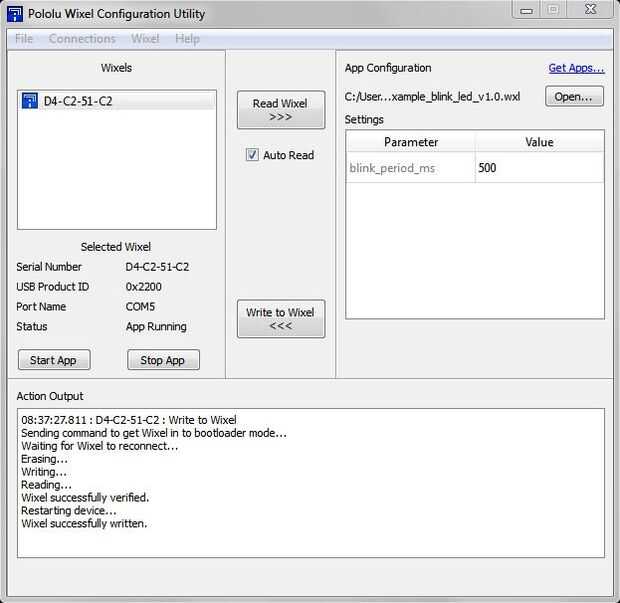Click the 'Writing...' log line
Screen dimensions: 620x603
[x=44, y=472]
